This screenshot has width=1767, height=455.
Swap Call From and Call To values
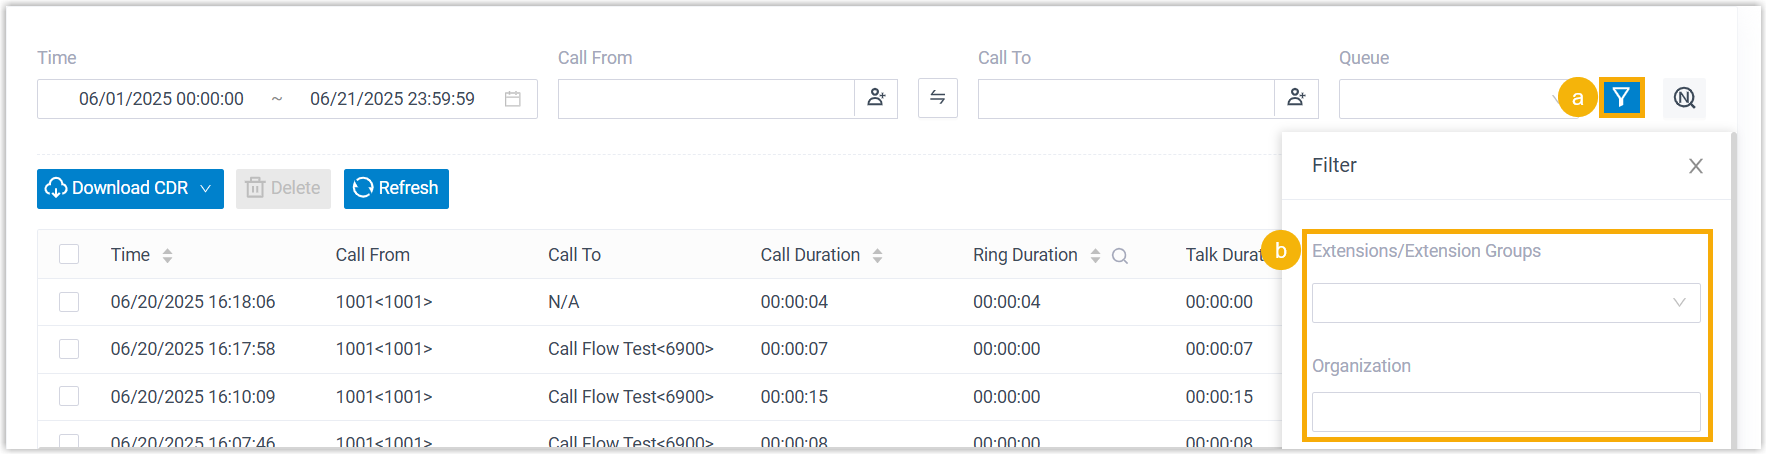click(937, 98)
